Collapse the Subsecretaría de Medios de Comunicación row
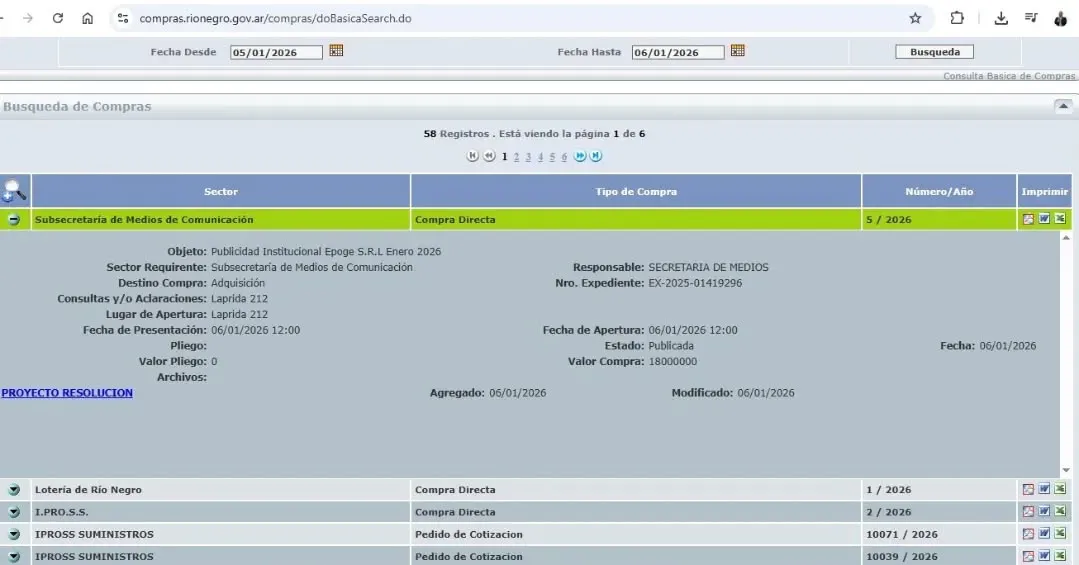 14,220
